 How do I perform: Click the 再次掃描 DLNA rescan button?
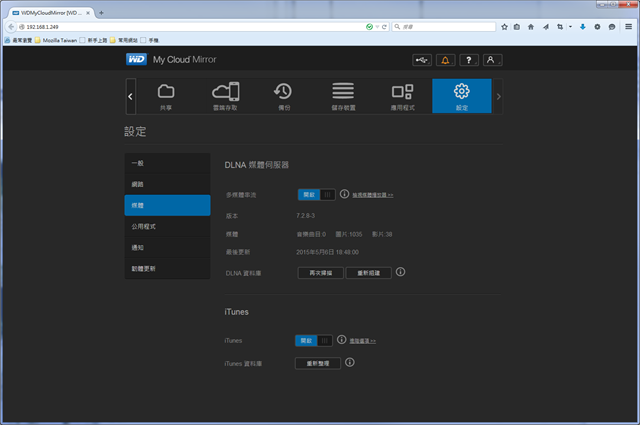(321, 273)
